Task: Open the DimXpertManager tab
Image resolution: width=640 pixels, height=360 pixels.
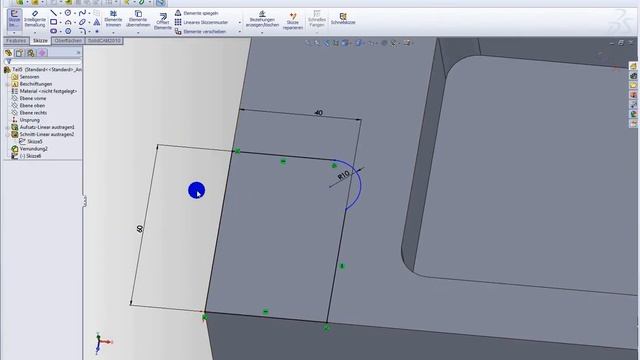Action: (42, 53)
